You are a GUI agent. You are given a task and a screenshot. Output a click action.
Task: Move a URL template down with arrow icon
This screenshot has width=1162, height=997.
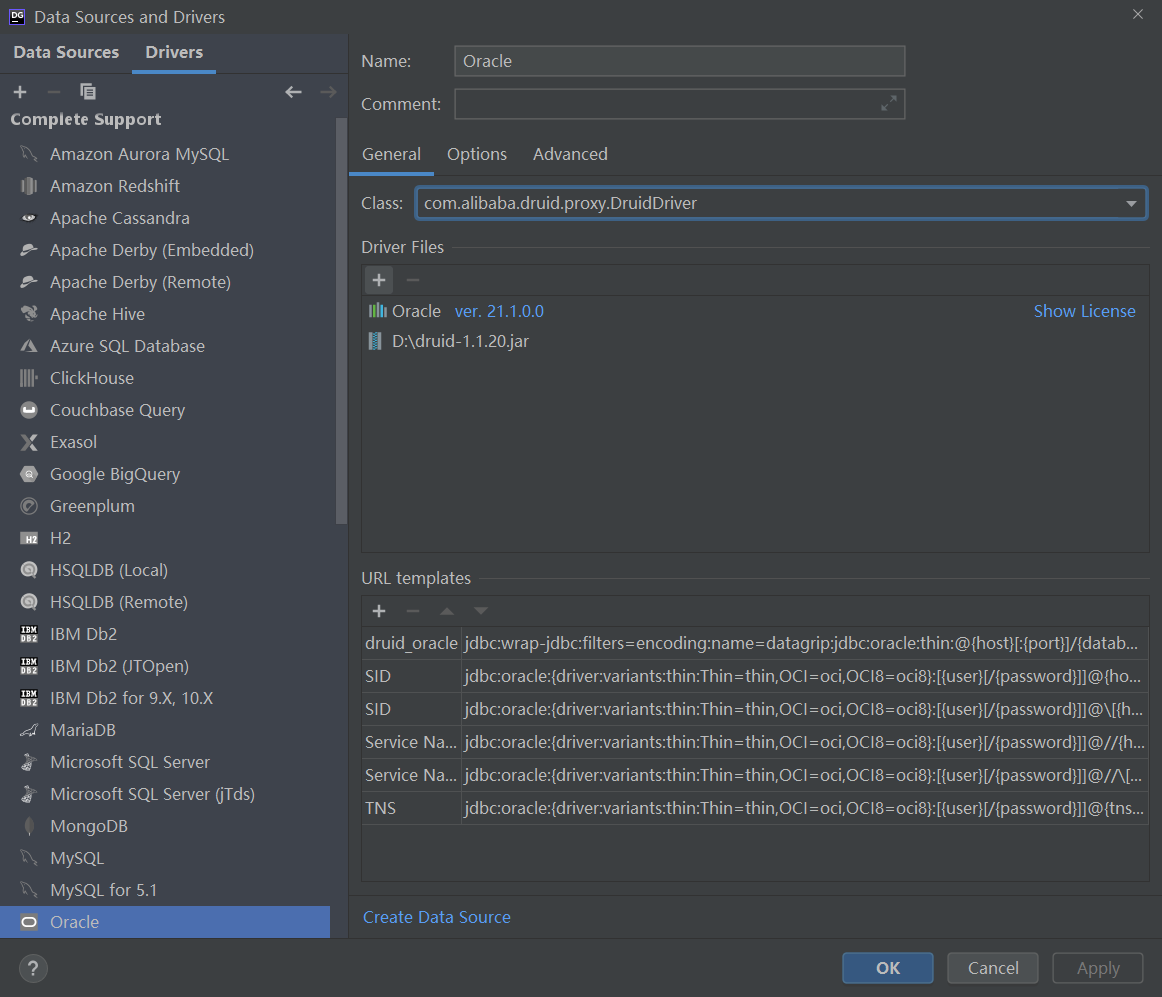(x=480, y=611)
